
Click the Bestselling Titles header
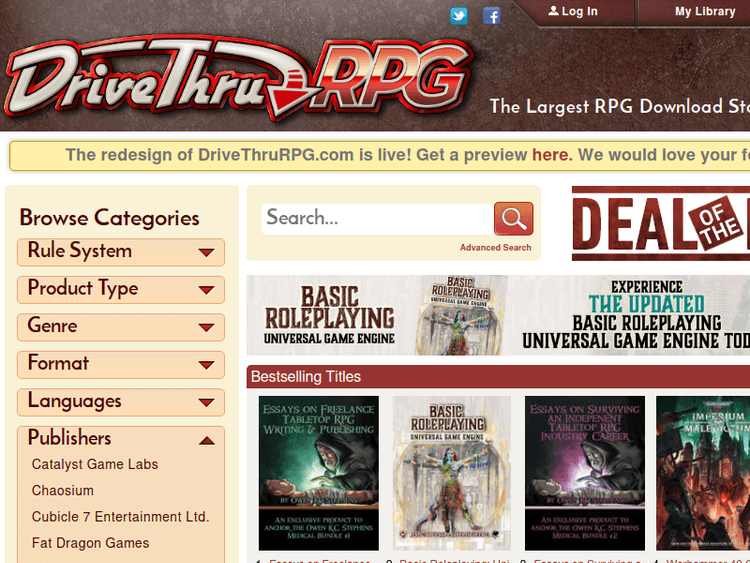[x=306, y=377]
